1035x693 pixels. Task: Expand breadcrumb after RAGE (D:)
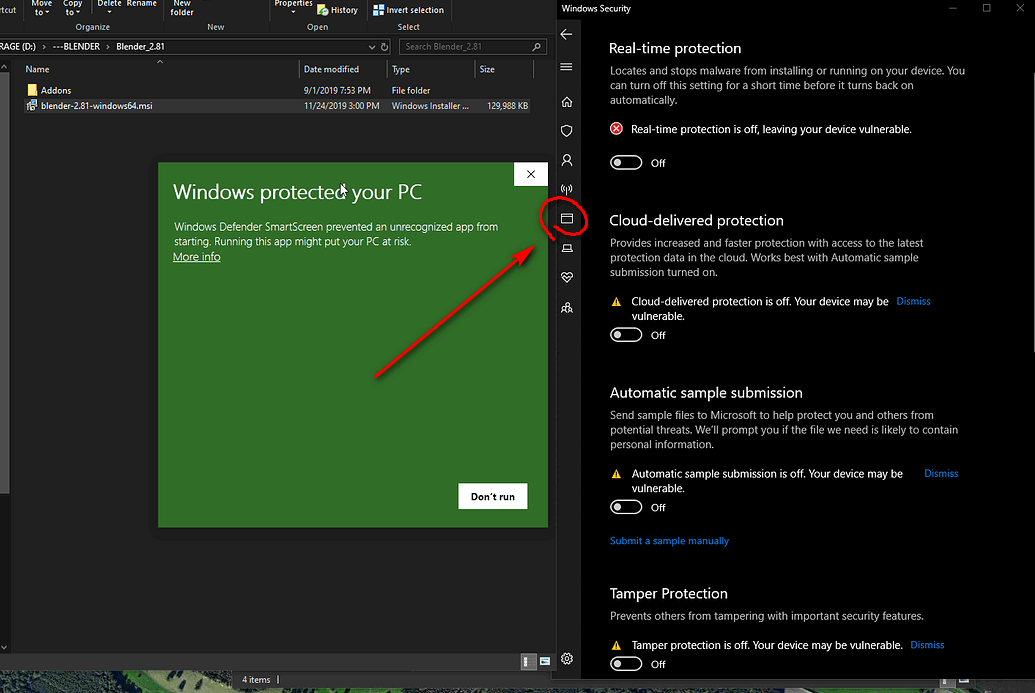coord(44,47)
